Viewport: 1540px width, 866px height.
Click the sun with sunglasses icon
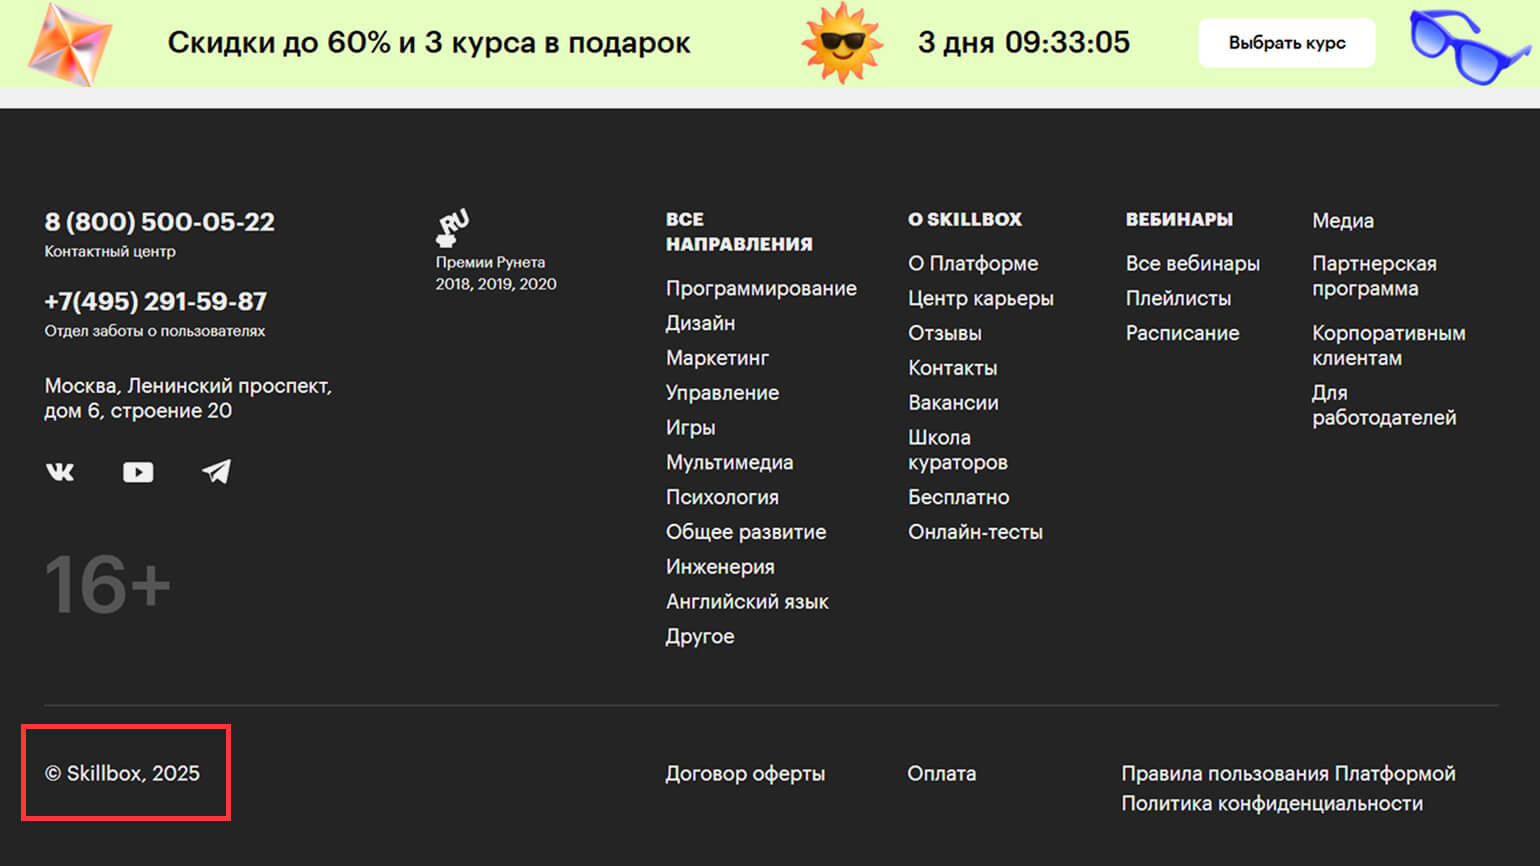pos(843,43)
